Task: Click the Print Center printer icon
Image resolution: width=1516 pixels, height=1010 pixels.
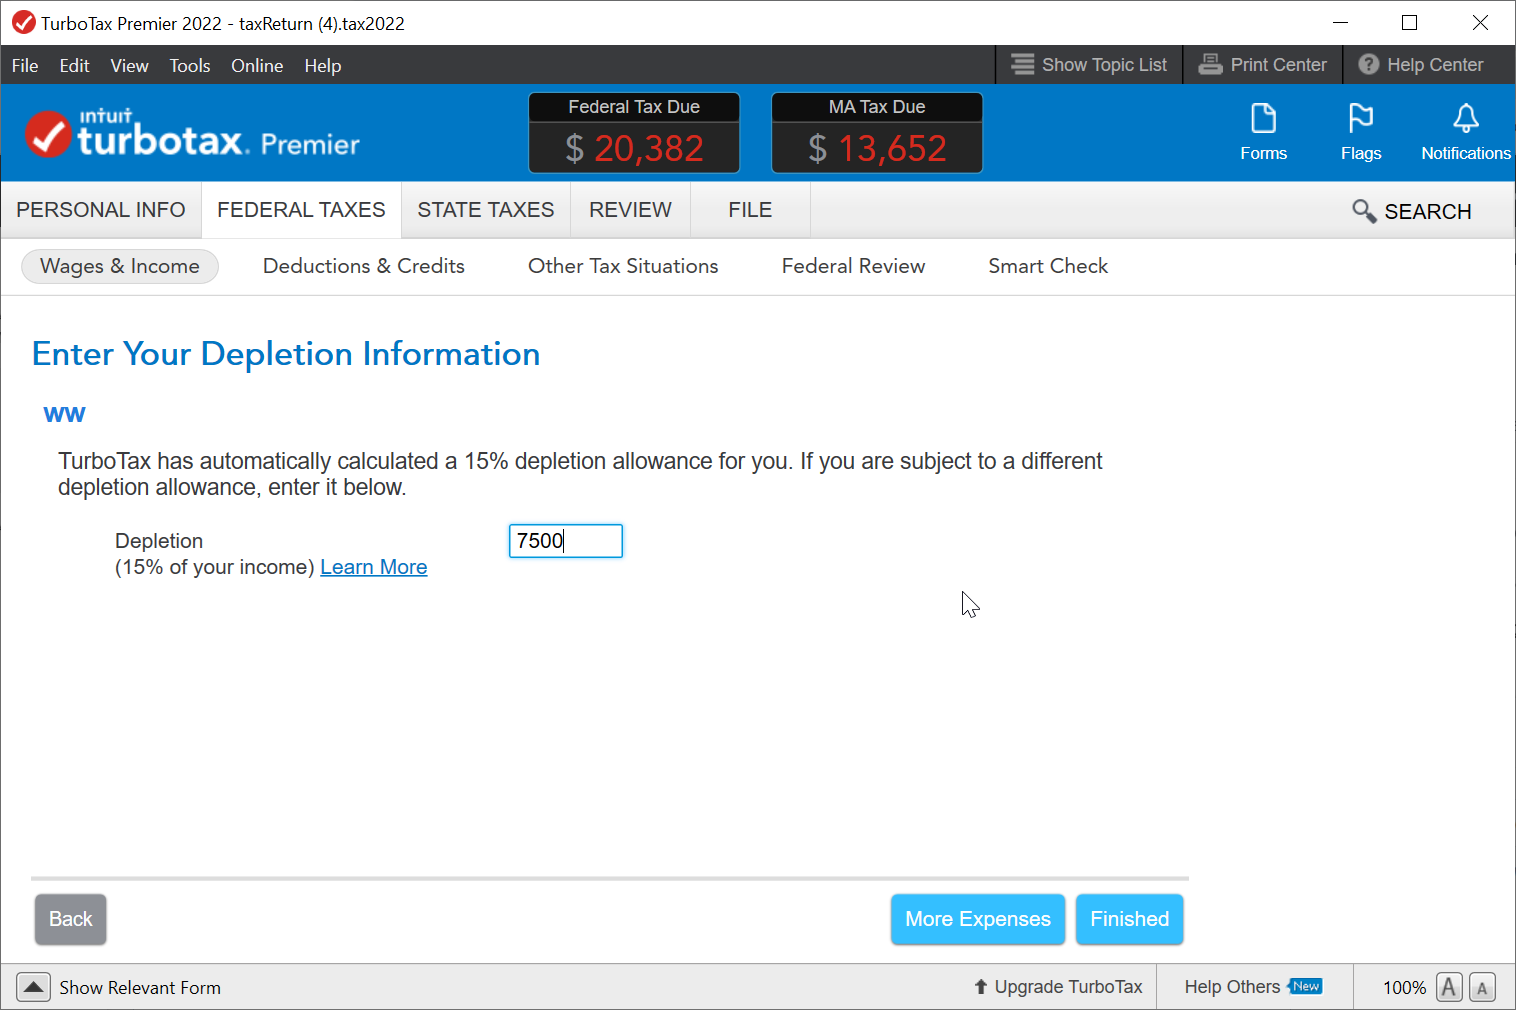Action: tap(1210, 64)
